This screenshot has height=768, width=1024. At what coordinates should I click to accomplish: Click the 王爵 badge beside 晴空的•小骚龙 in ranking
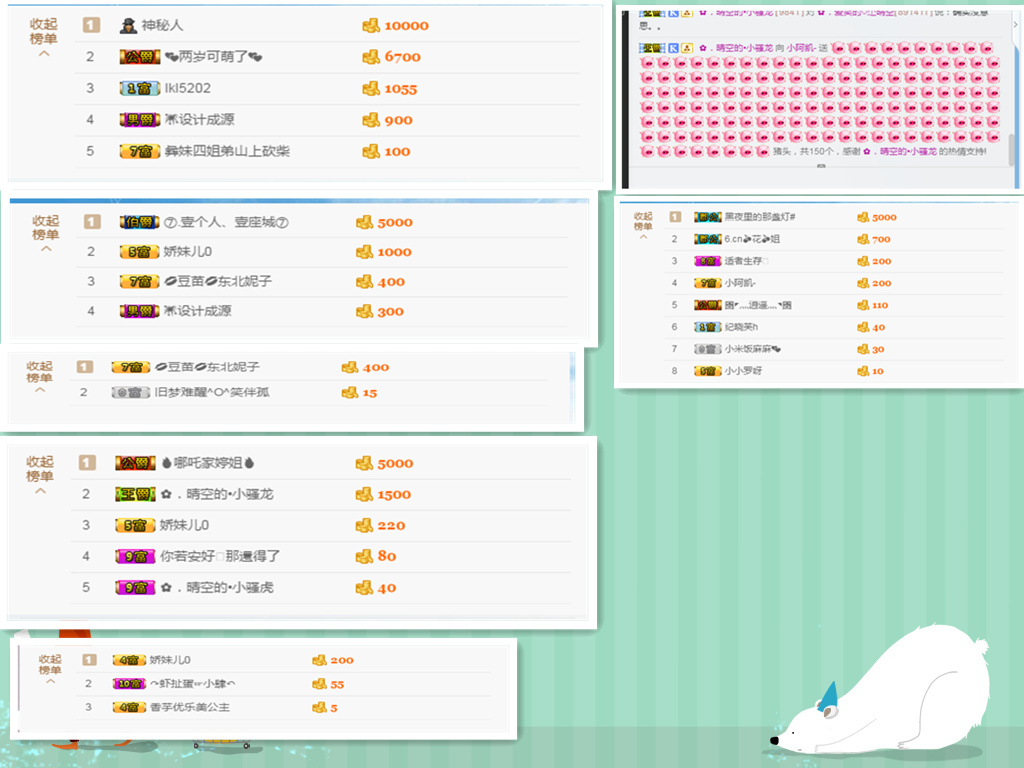pos(135,494)
